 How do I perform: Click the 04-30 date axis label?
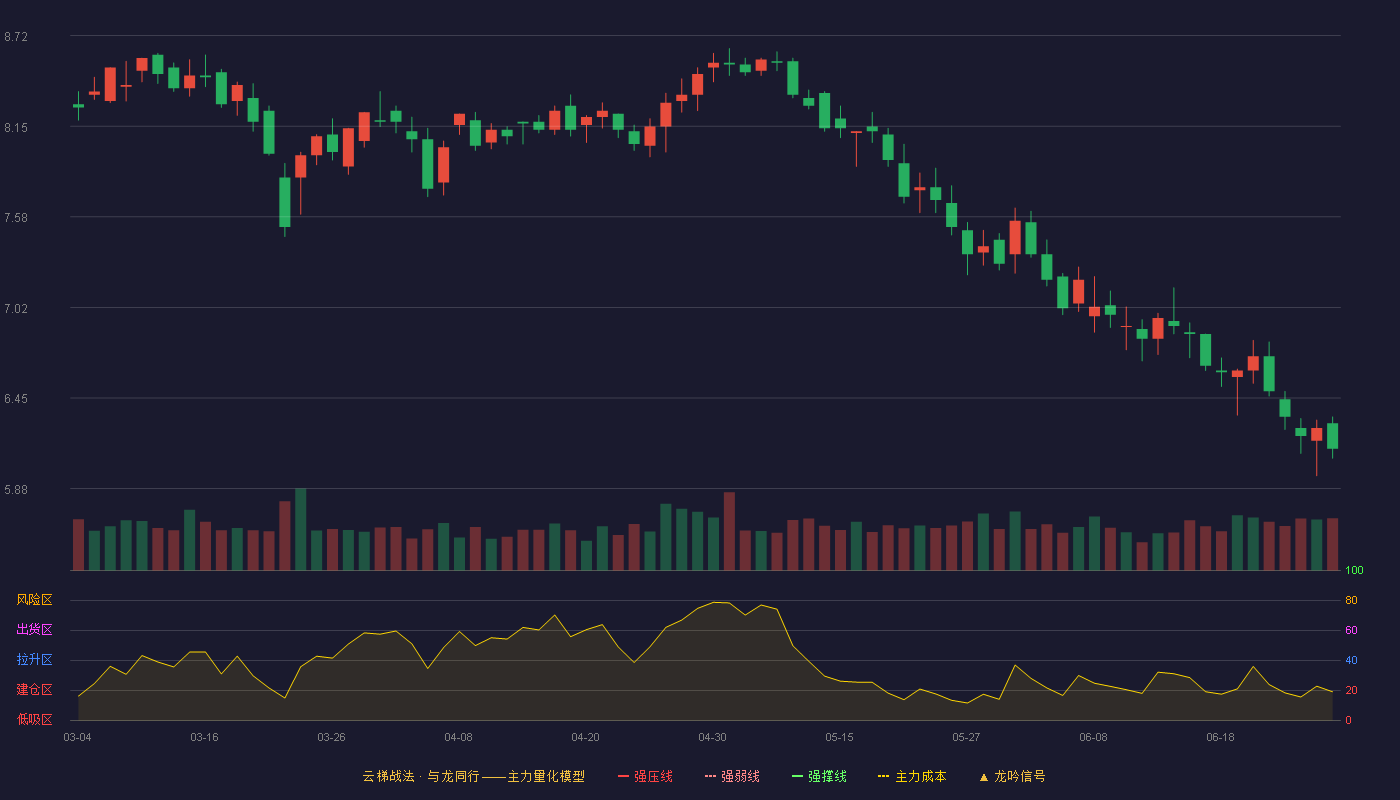[712, 737]
